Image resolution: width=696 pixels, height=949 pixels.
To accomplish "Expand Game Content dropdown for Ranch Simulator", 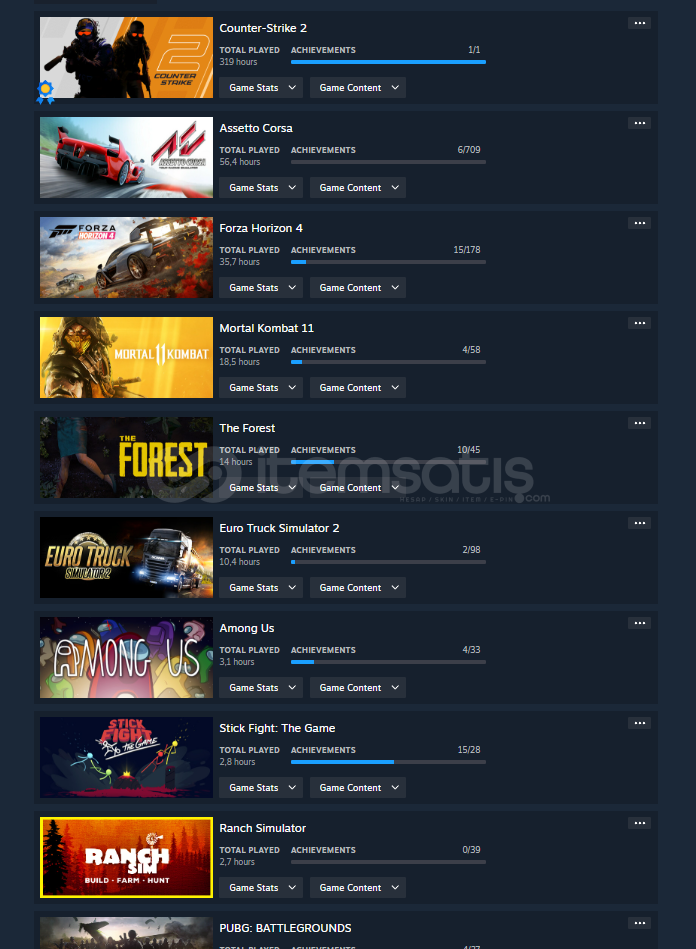I will pos(358,887).
